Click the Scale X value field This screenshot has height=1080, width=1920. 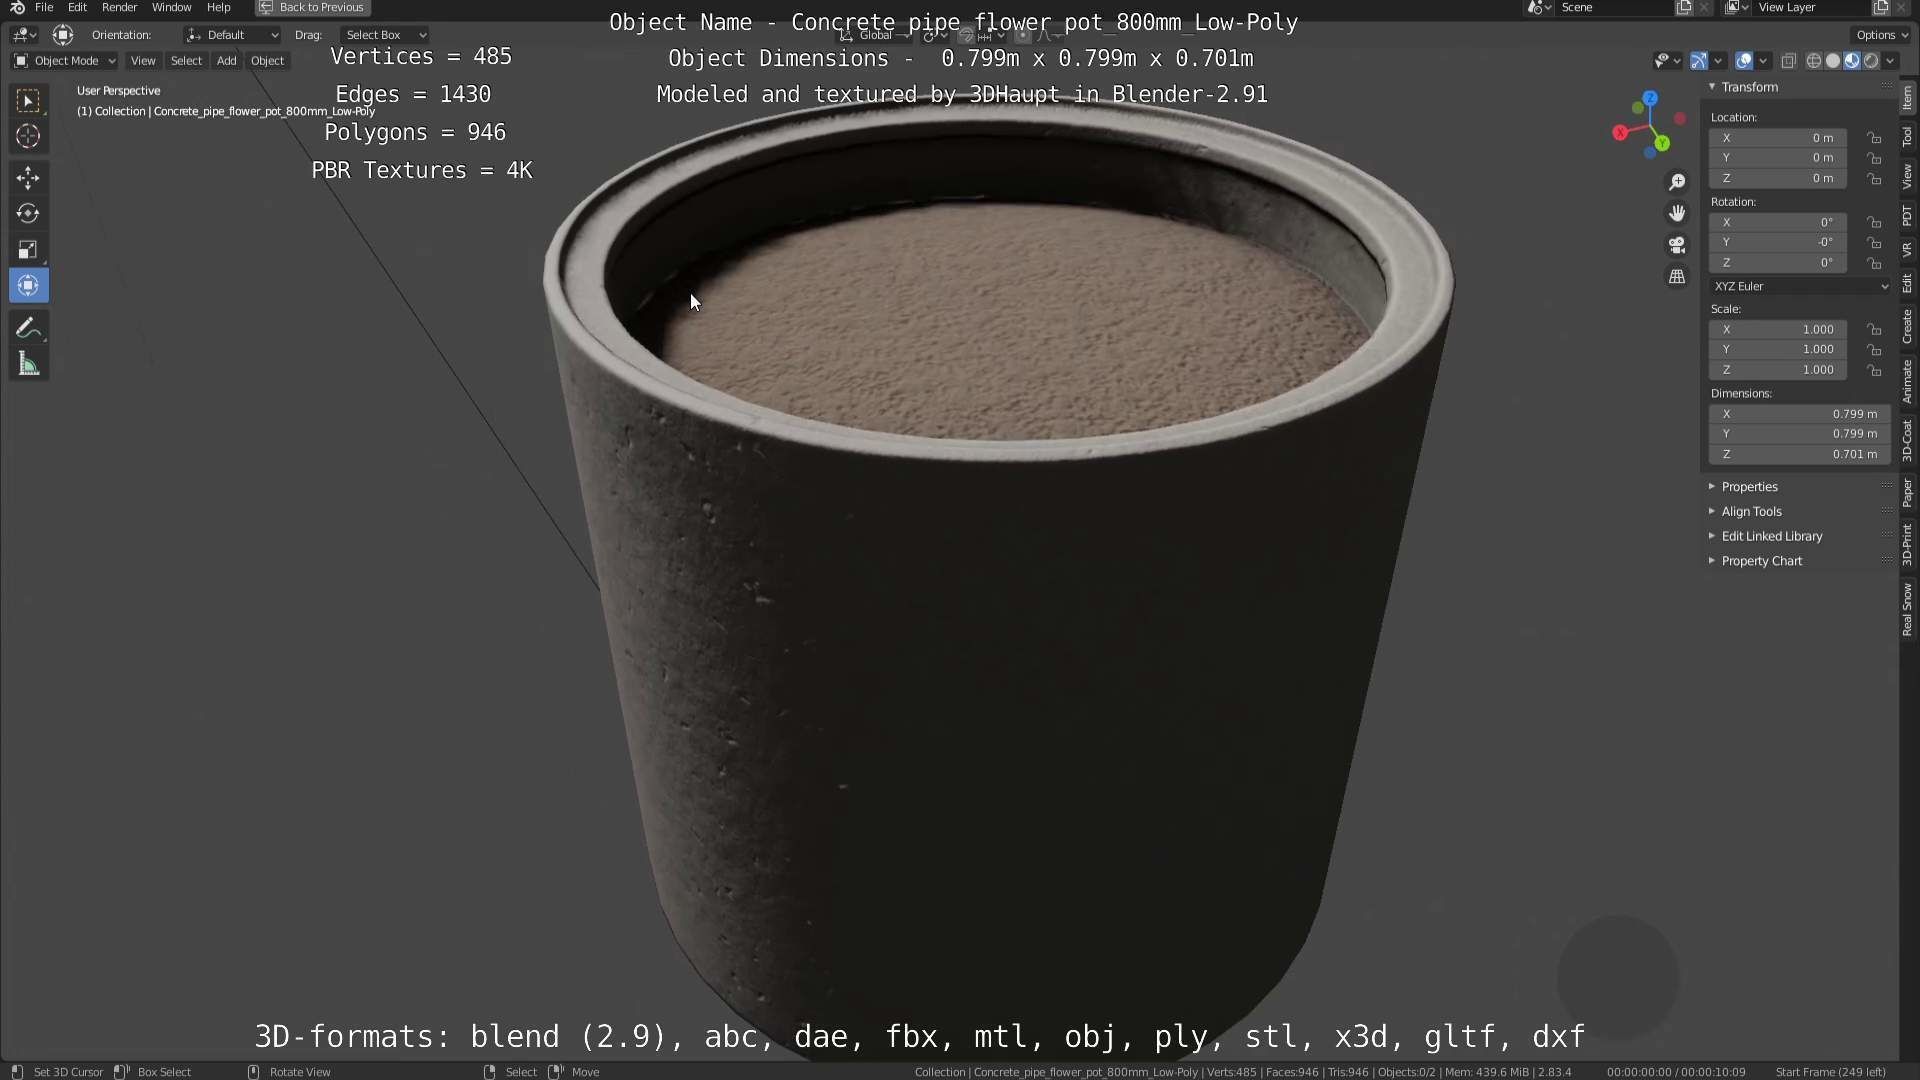(x=1778, y=329)
